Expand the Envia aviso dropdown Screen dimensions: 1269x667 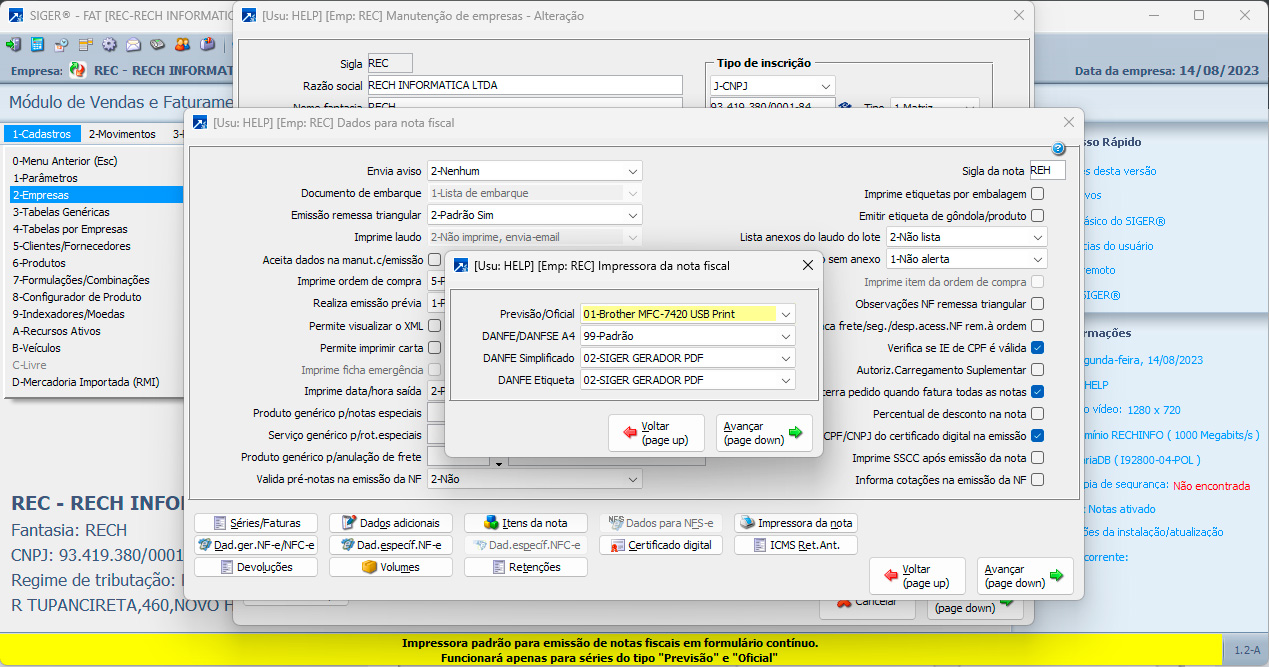pyautogui.click(x=632, y=171)
